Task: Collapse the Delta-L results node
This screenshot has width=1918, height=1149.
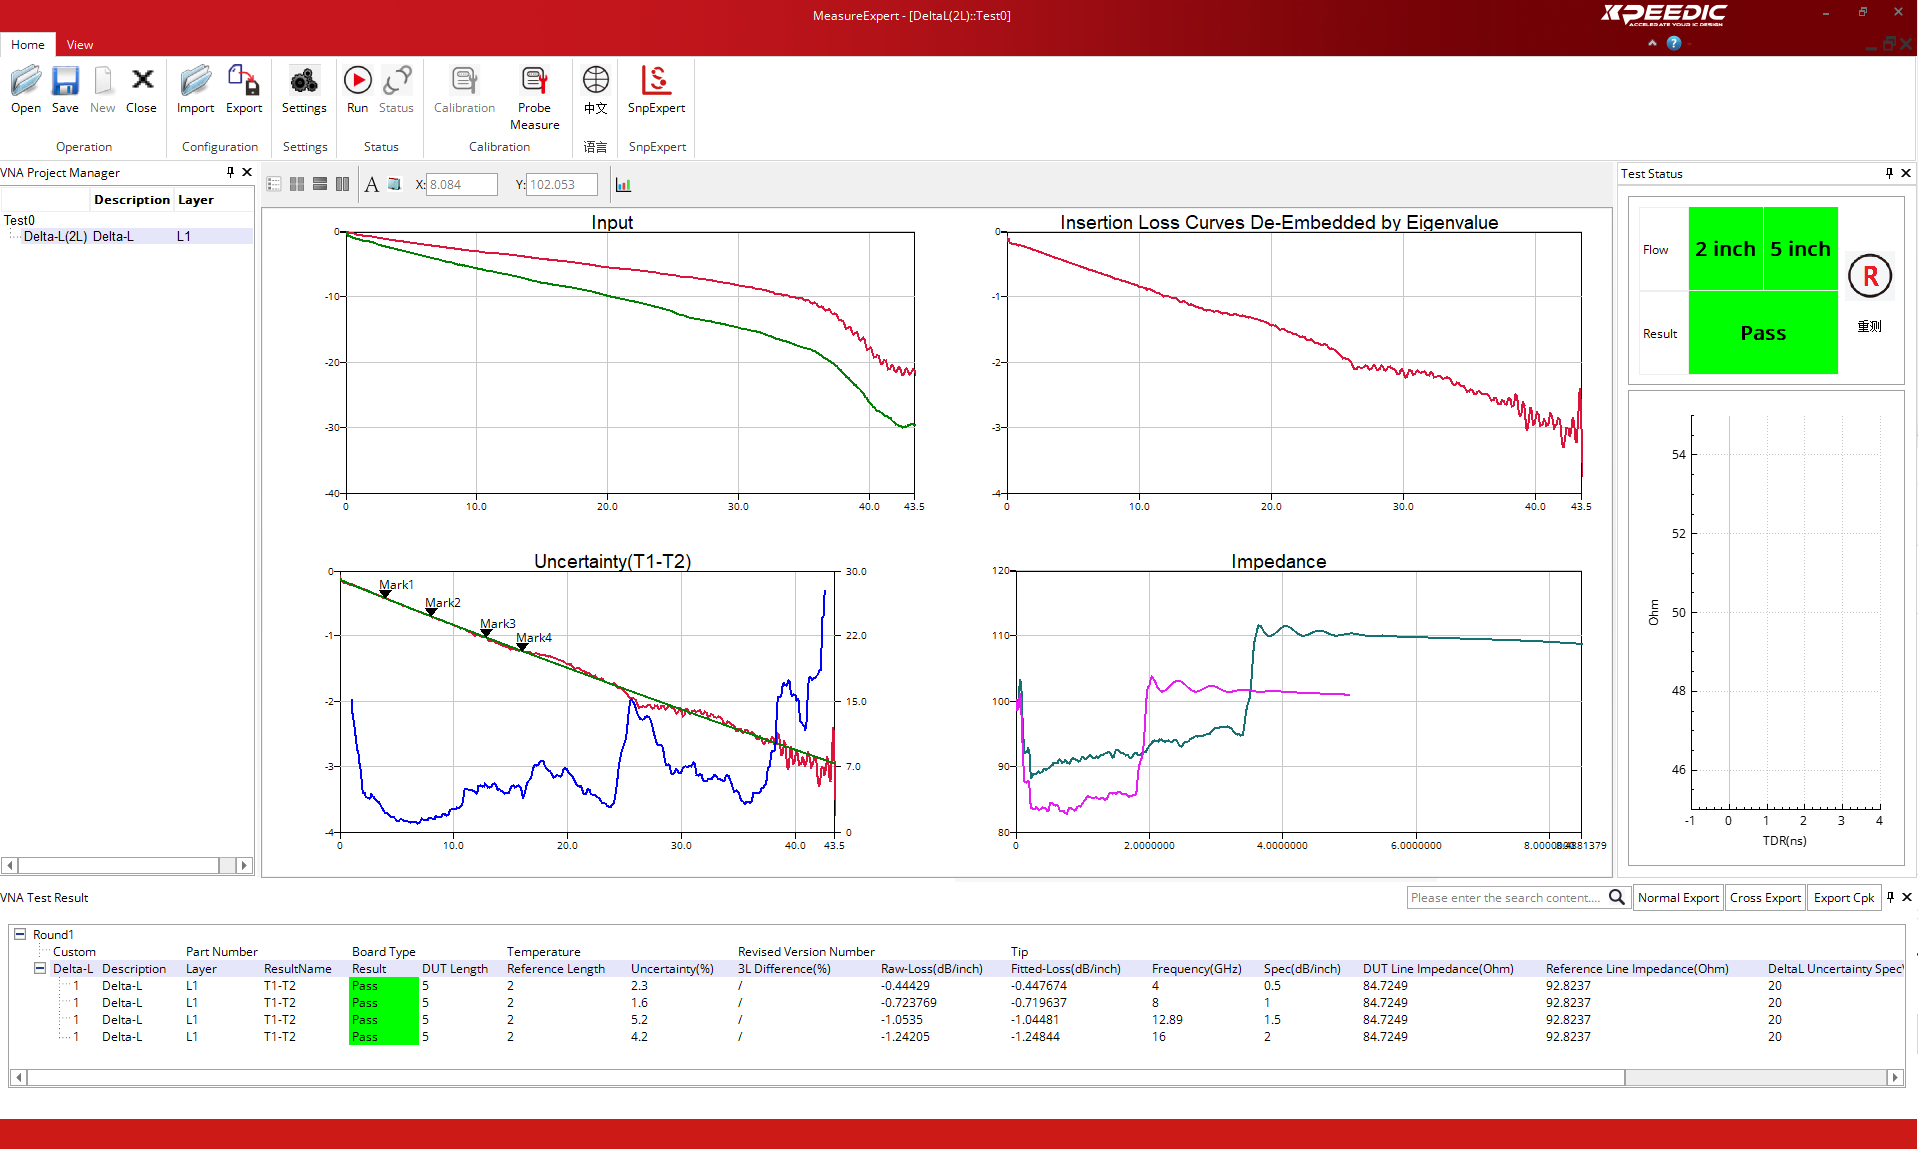Action: click(40, 968)
